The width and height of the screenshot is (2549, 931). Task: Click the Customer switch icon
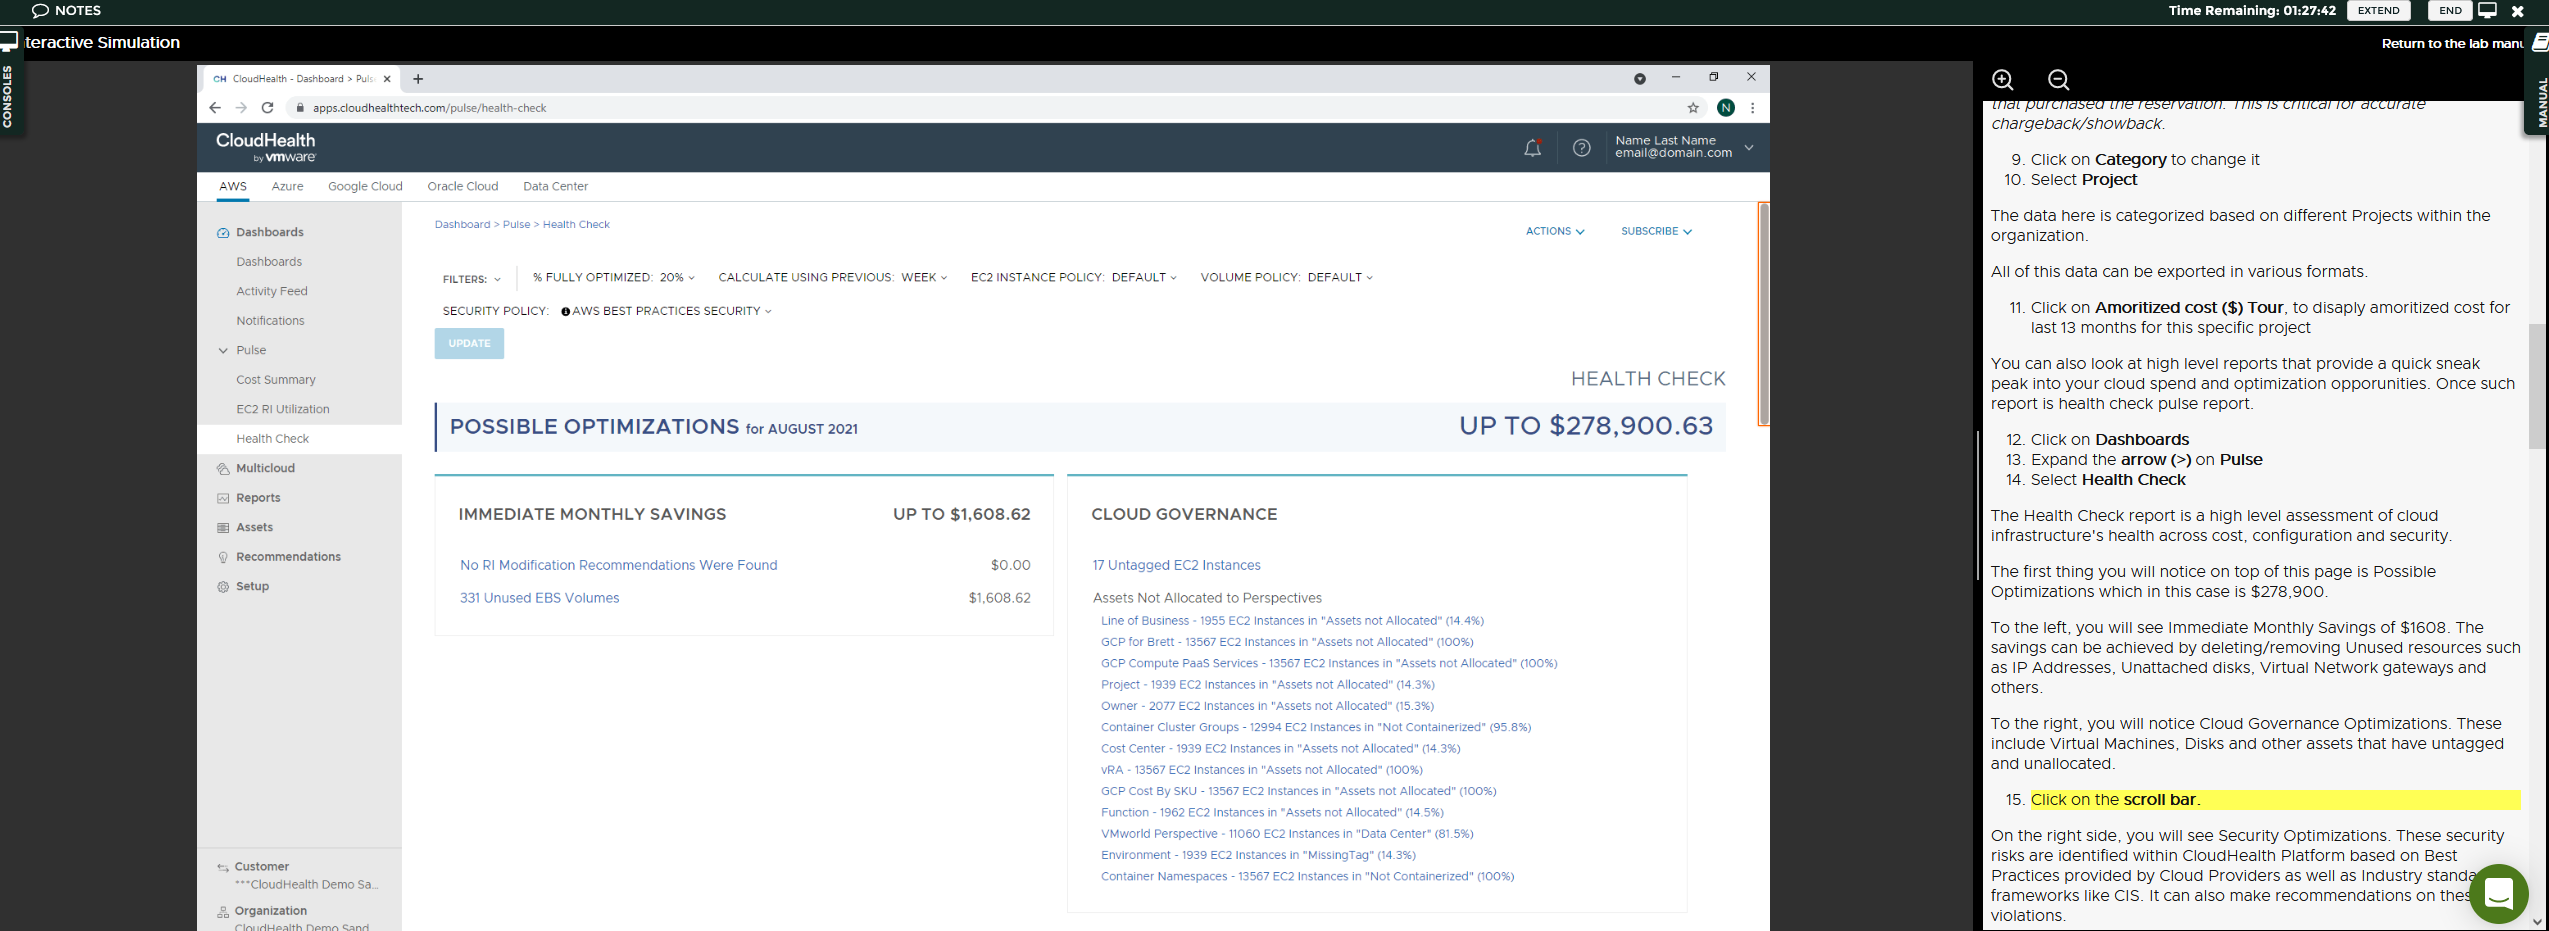pyautogui.click(x=223, y=868)
